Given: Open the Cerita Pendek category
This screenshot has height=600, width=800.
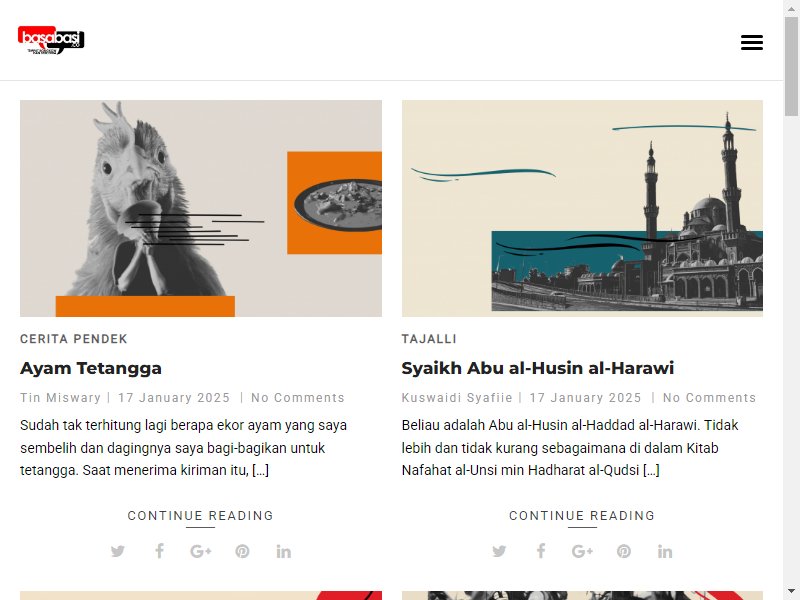Looking at the screenshot, I should 73,339.
